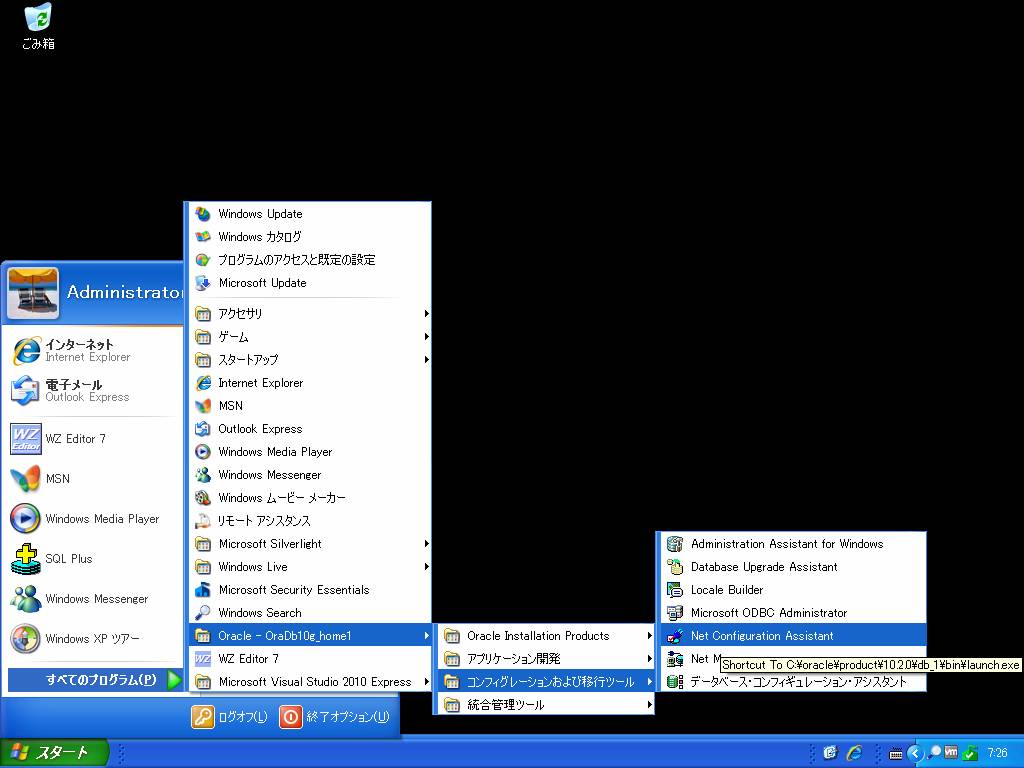Click the Outlook Express icon in All Programs list
The height and width of the screenshot is (768, 1024).
pos(203,428)
